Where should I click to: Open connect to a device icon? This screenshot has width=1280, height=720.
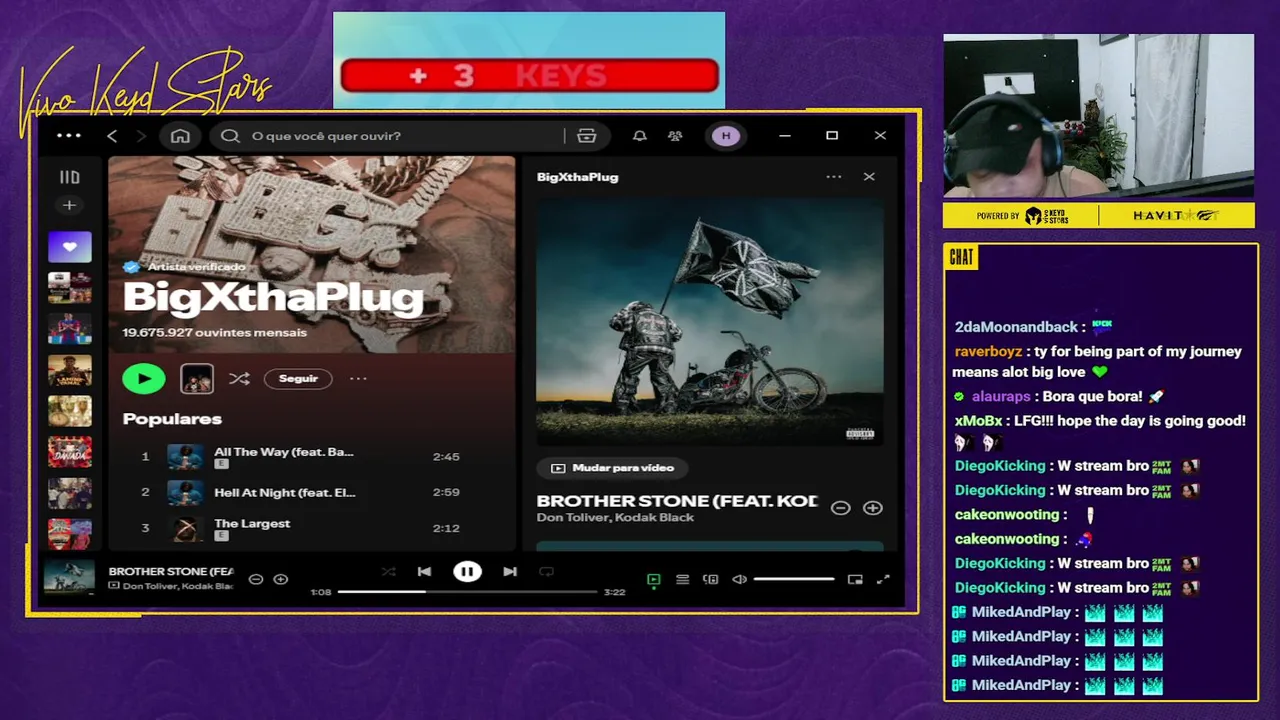[711, 579]
